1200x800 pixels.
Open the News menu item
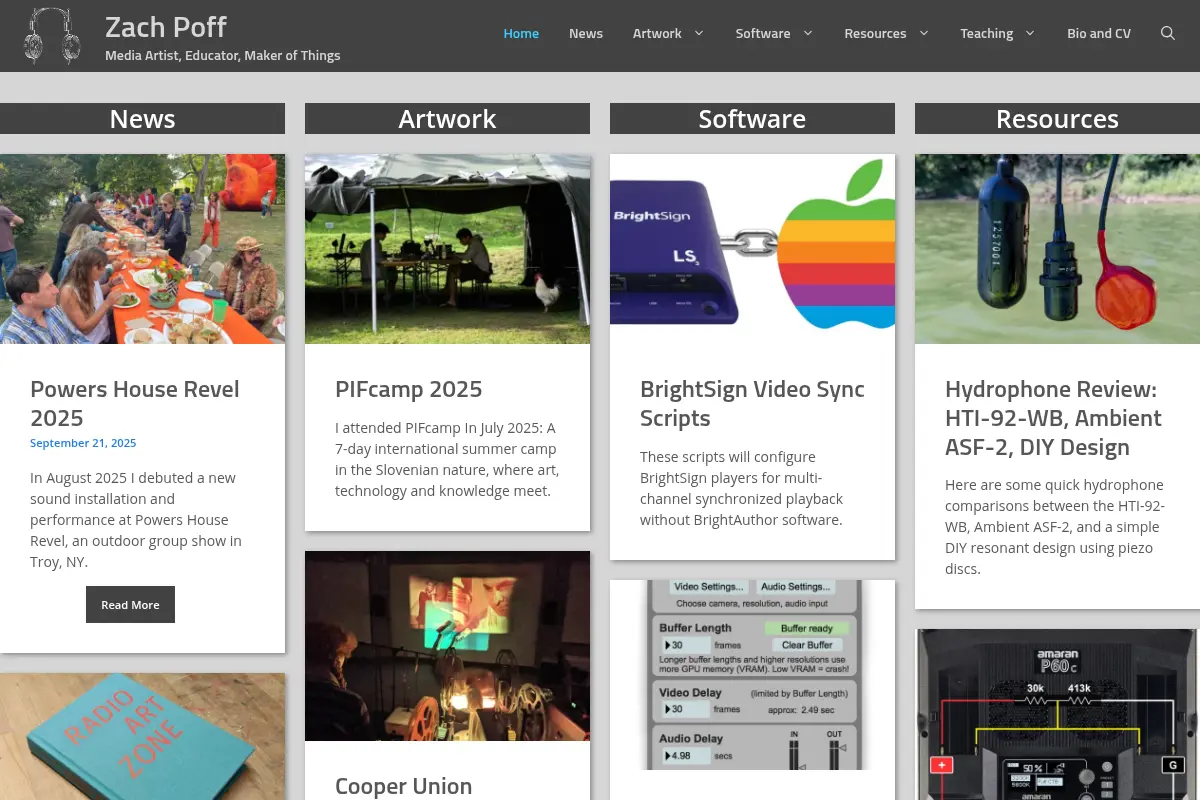click(586, 33)
